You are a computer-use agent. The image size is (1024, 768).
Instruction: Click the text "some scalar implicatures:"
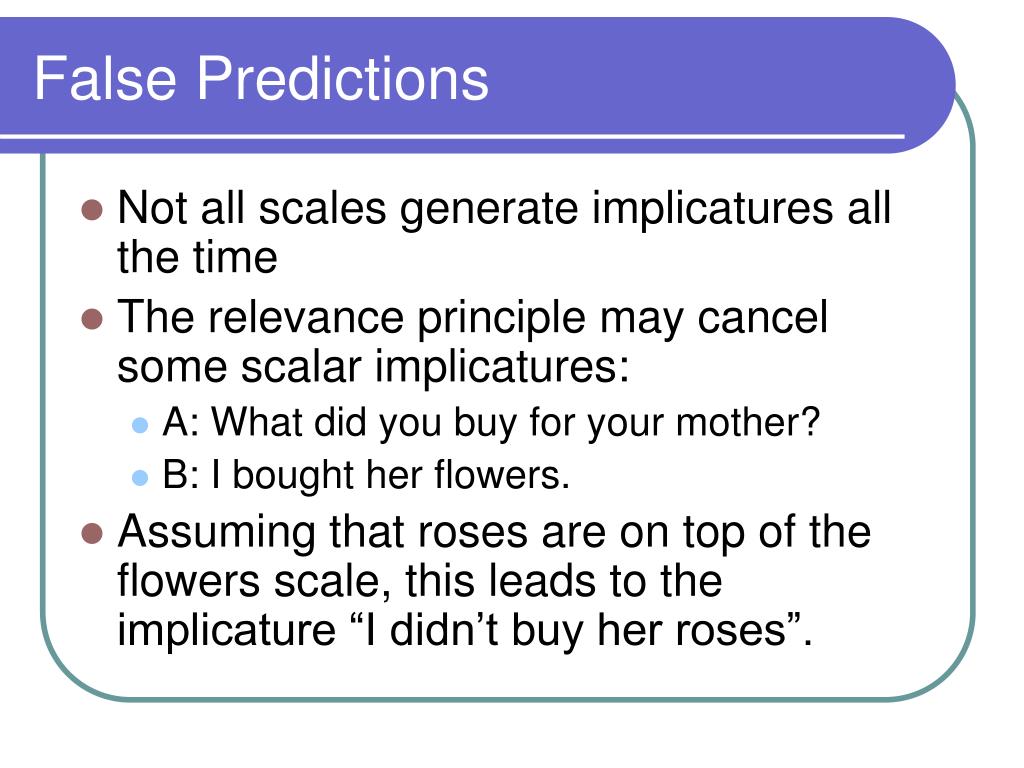coord(373,367)
